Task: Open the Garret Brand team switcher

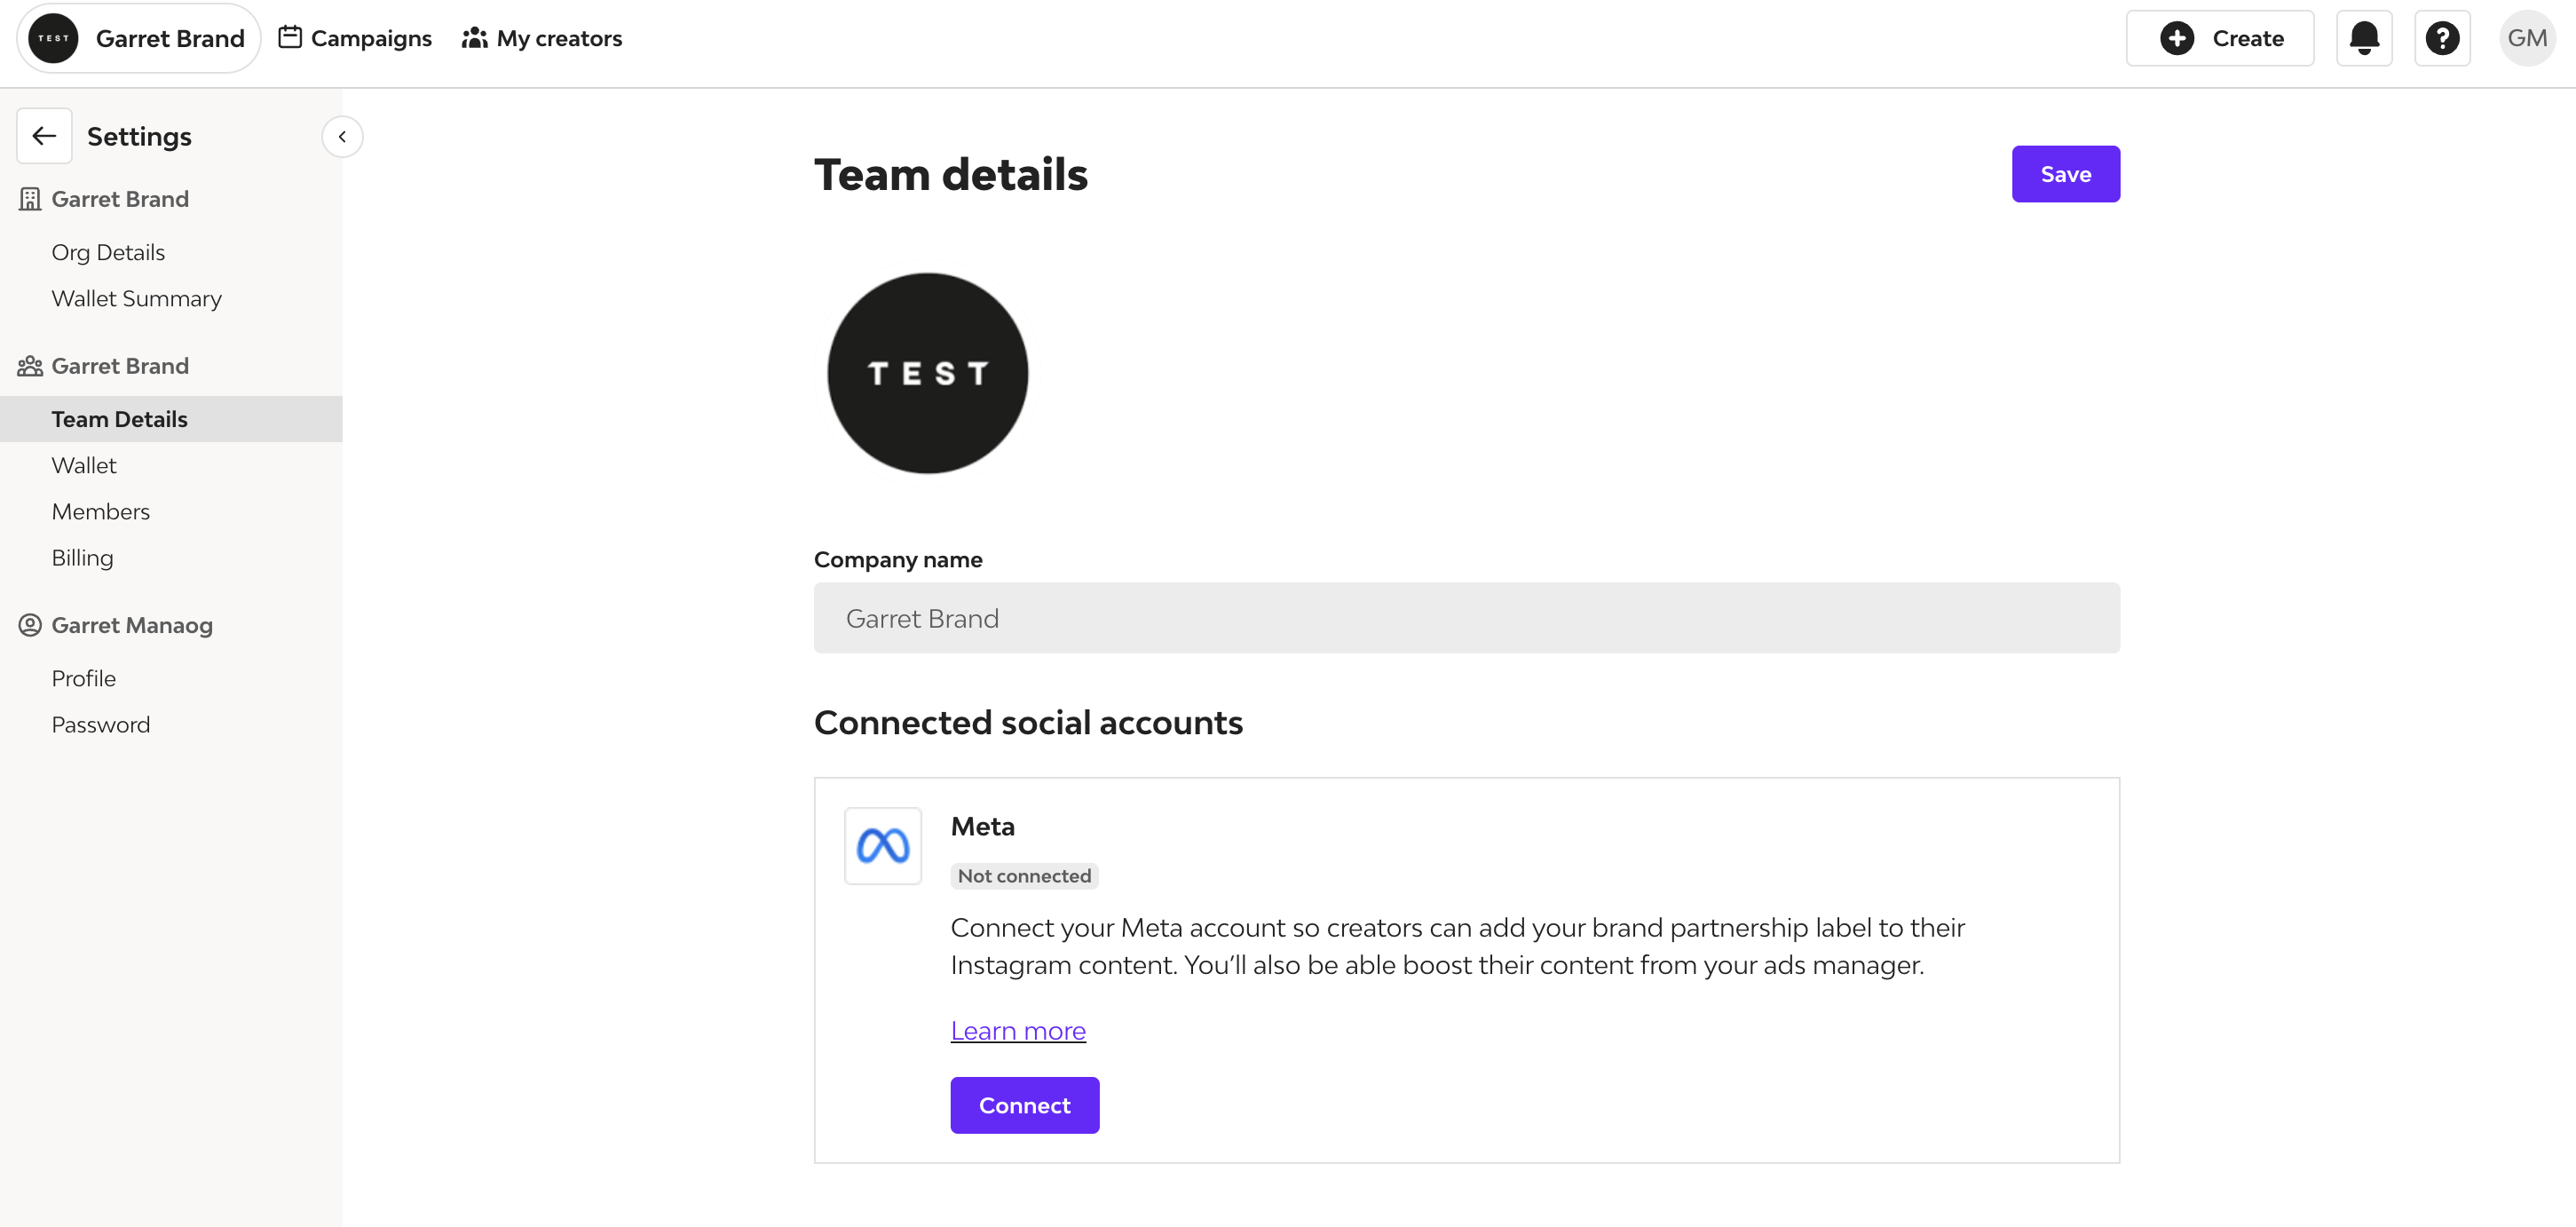Action: [139, 38]
